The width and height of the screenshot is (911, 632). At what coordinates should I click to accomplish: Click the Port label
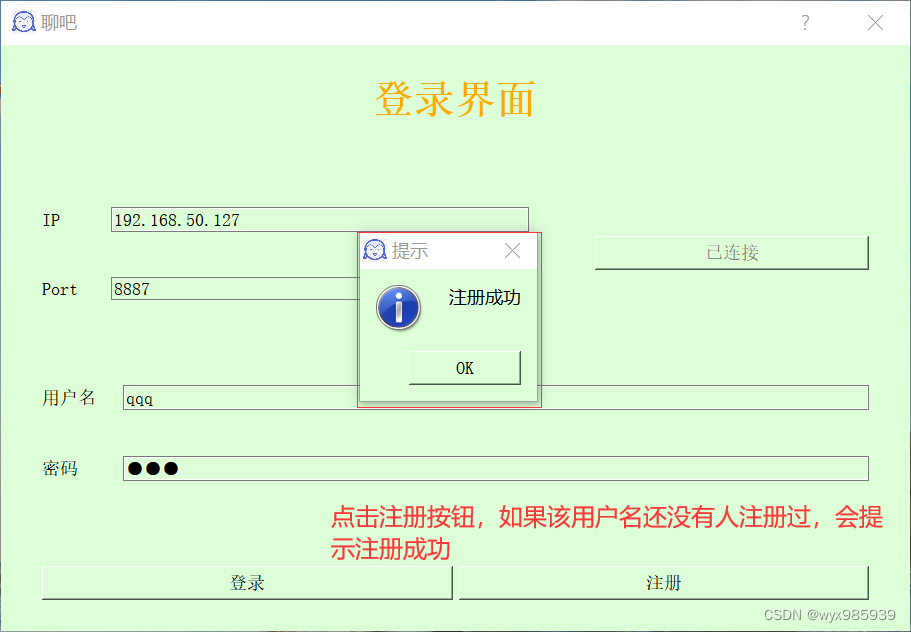click(59, 289)
